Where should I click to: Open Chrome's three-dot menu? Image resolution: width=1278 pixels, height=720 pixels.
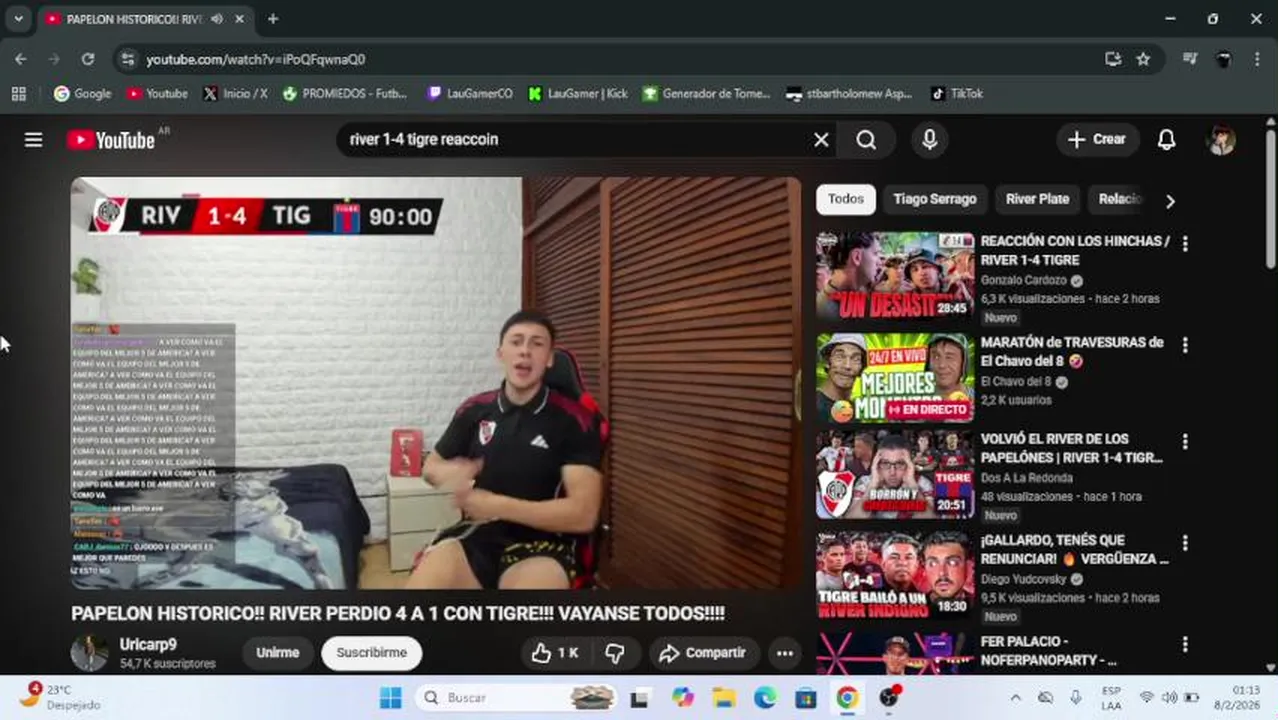point(1257,59)
